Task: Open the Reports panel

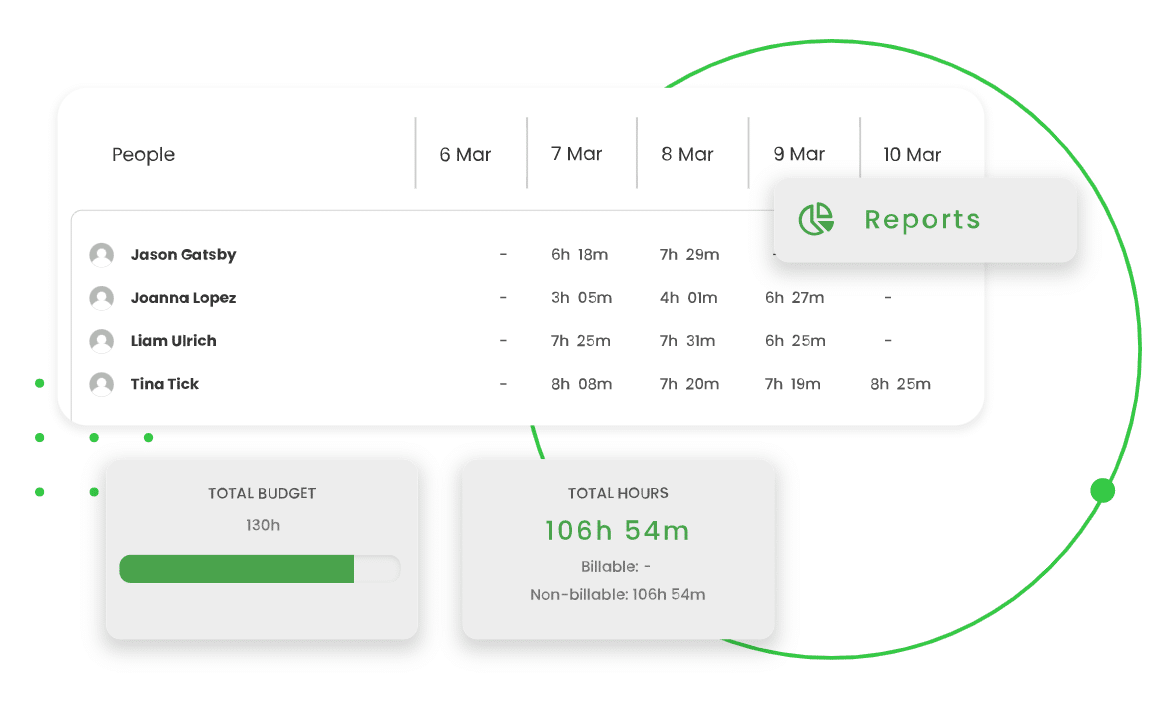Action: [x=922, y=219]
